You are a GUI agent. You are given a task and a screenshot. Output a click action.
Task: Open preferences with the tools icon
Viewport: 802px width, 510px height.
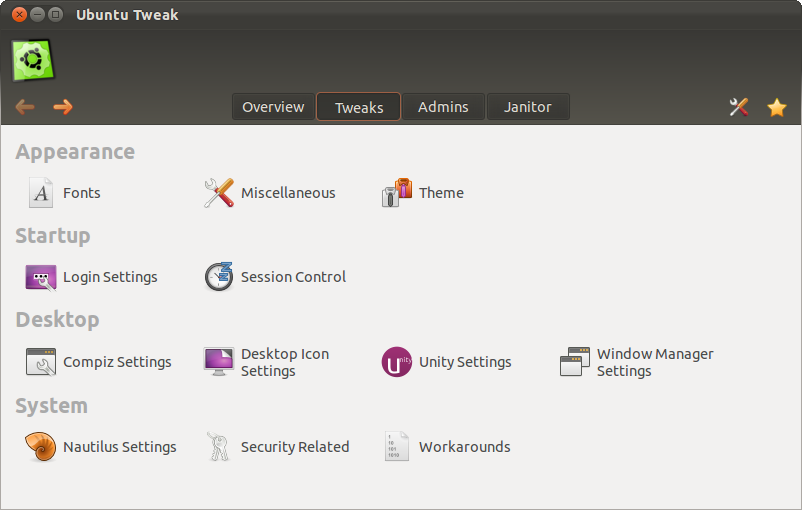click(x=739, y=107)
